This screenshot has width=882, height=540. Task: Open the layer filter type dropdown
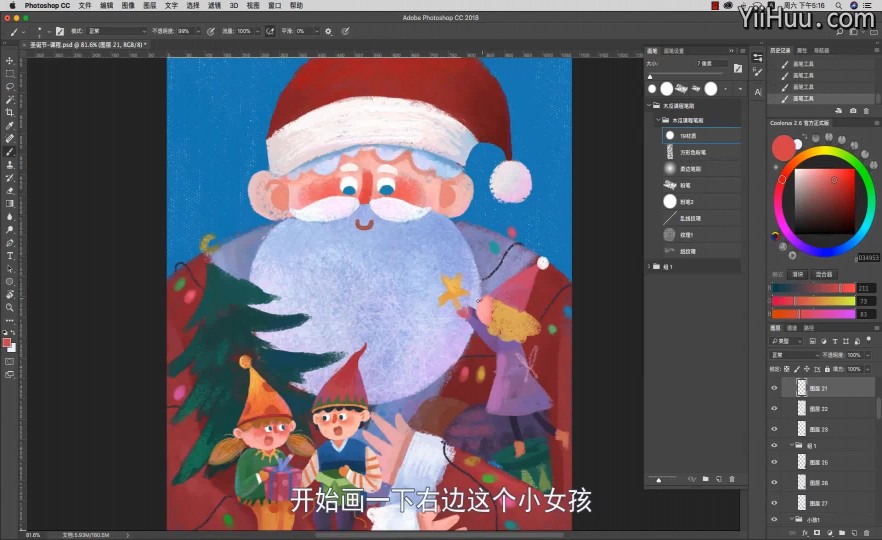click(787, 341)
